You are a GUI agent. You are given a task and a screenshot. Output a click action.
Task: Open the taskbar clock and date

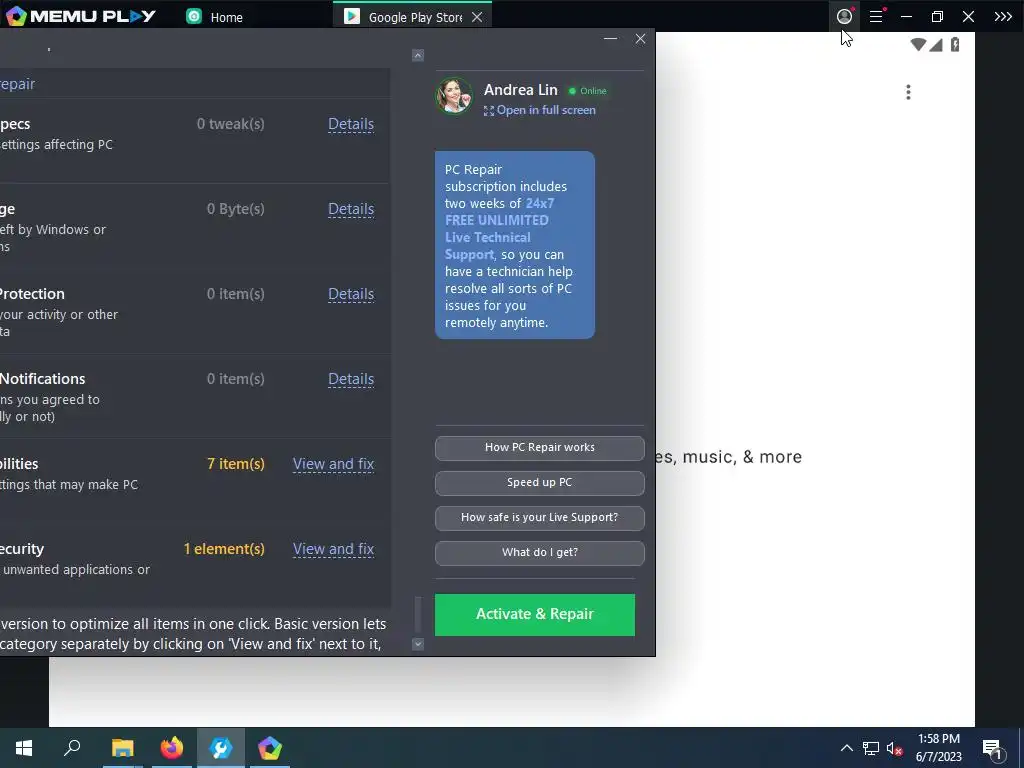(938, 748)
